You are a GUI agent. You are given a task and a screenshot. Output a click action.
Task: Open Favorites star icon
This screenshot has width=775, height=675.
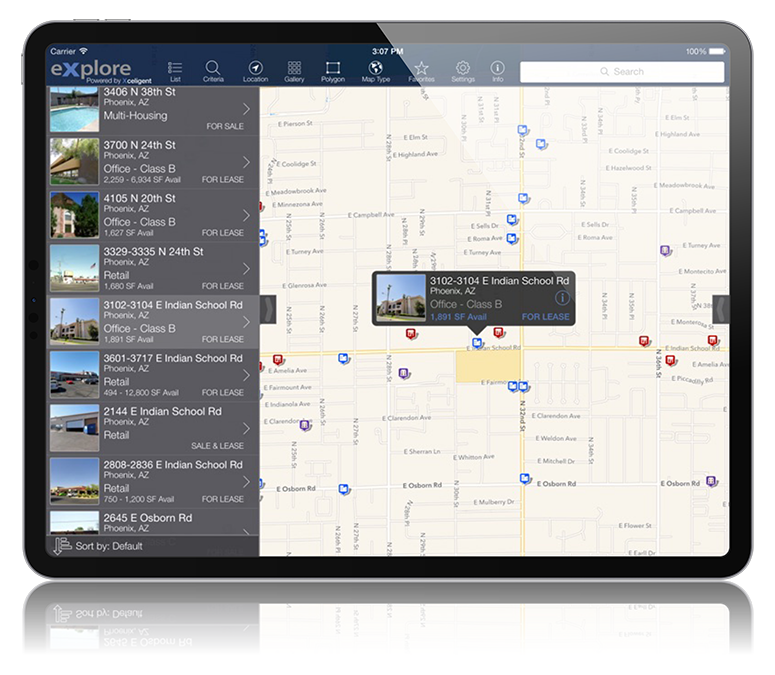click(x=421, y=70)
